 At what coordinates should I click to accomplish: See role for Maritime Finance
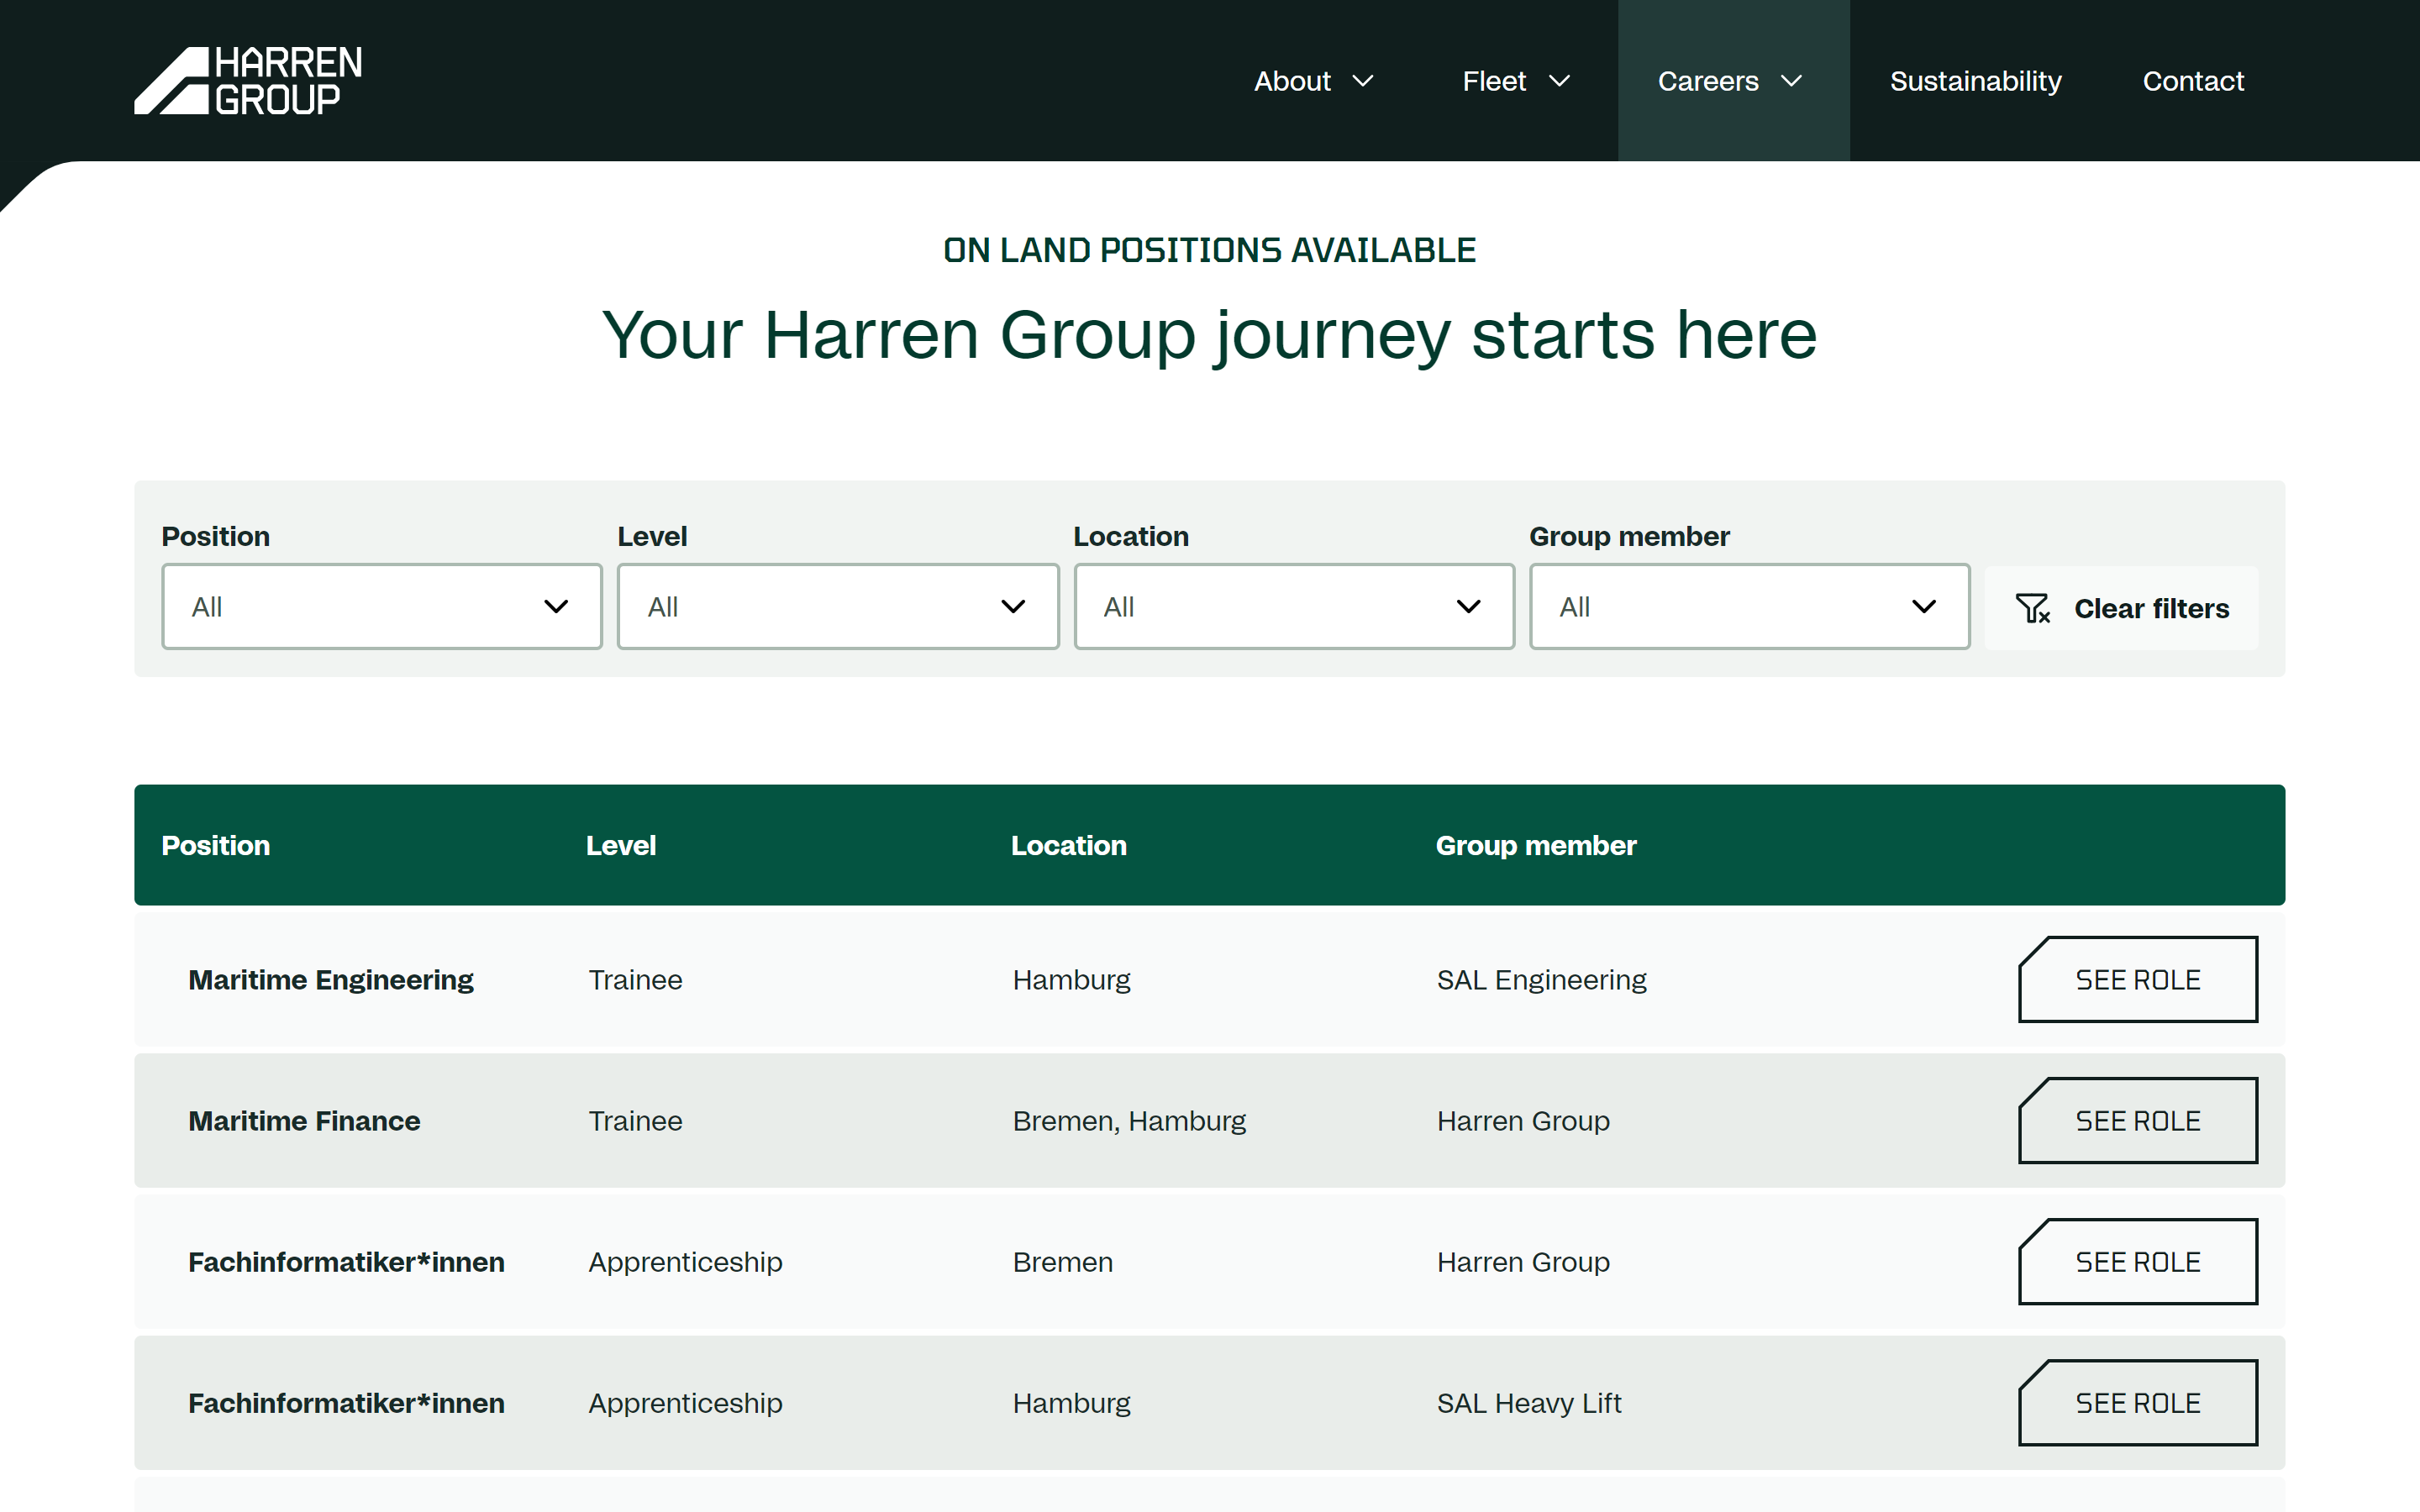pos(2138,1120)
